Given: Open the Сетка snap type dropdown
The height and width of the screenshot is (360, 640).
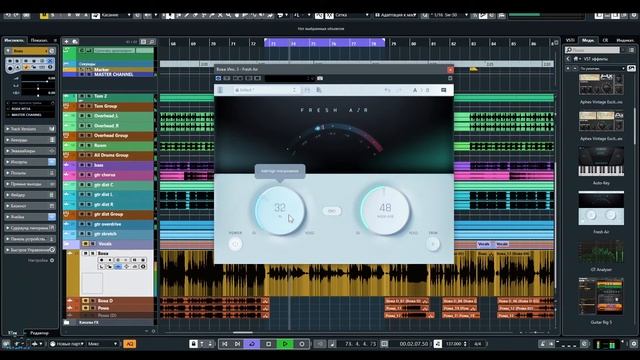Looking at the screenshot, I should pyautogui.click(x=352, y=15).
